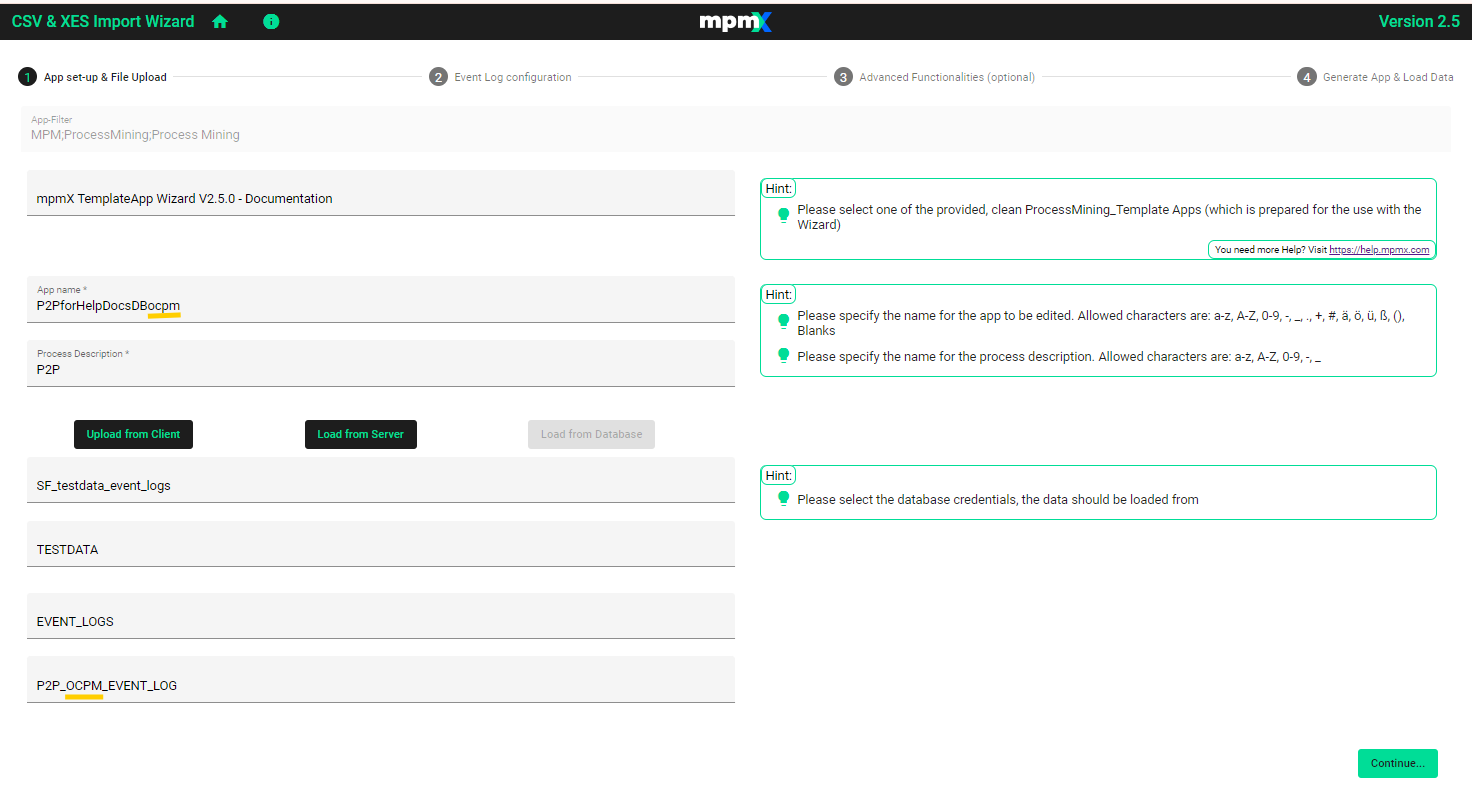Click the green home icon
This screenshot has height=790, width=1472.
pyautogui.click(x=220, y=21)
